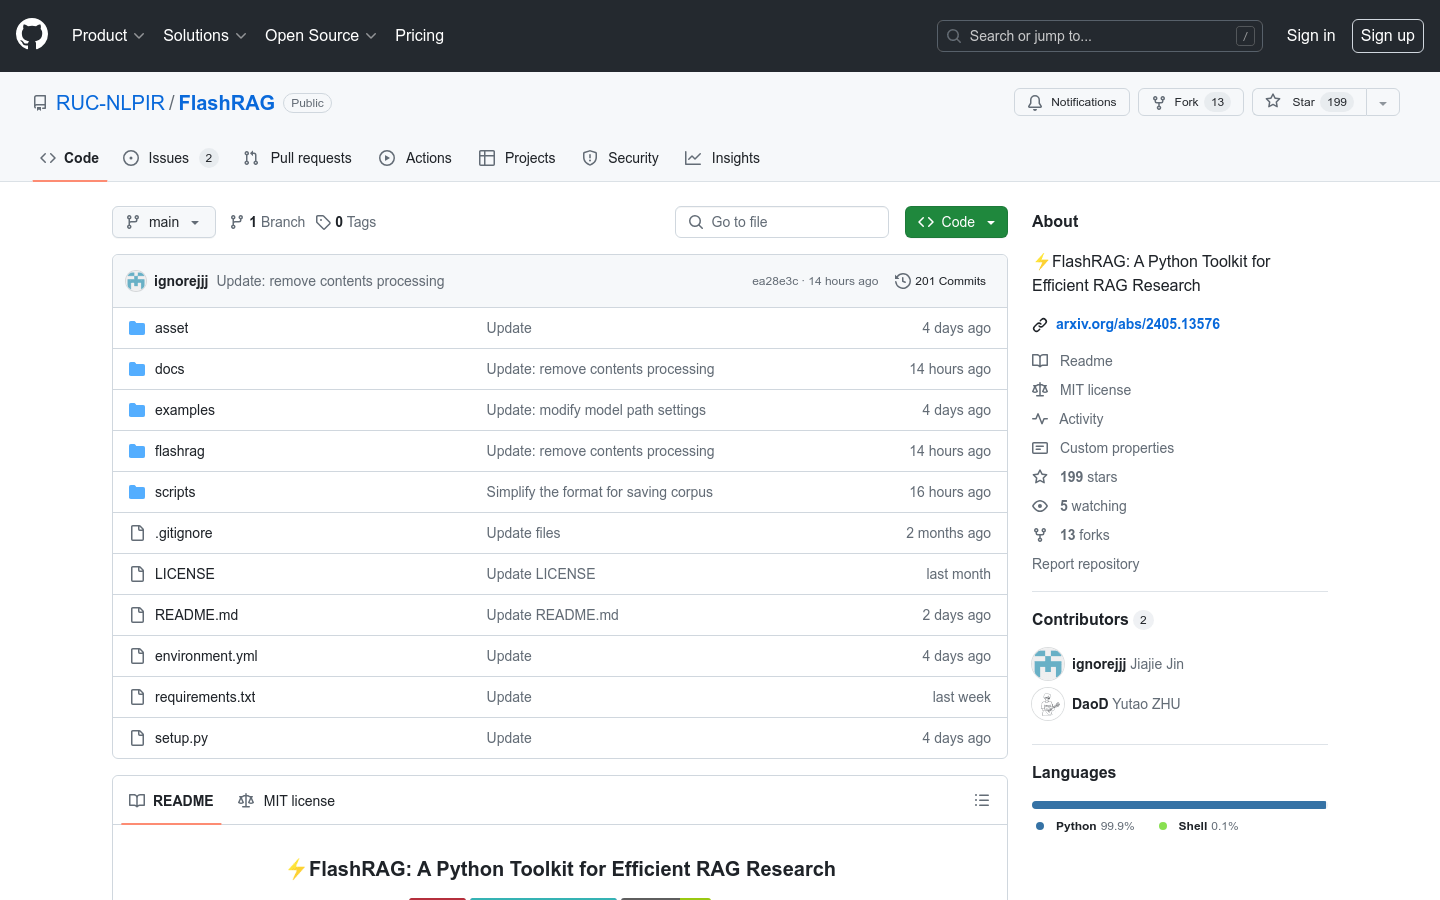
Task: Focus the Go to file search field
Action: point(782,222)
